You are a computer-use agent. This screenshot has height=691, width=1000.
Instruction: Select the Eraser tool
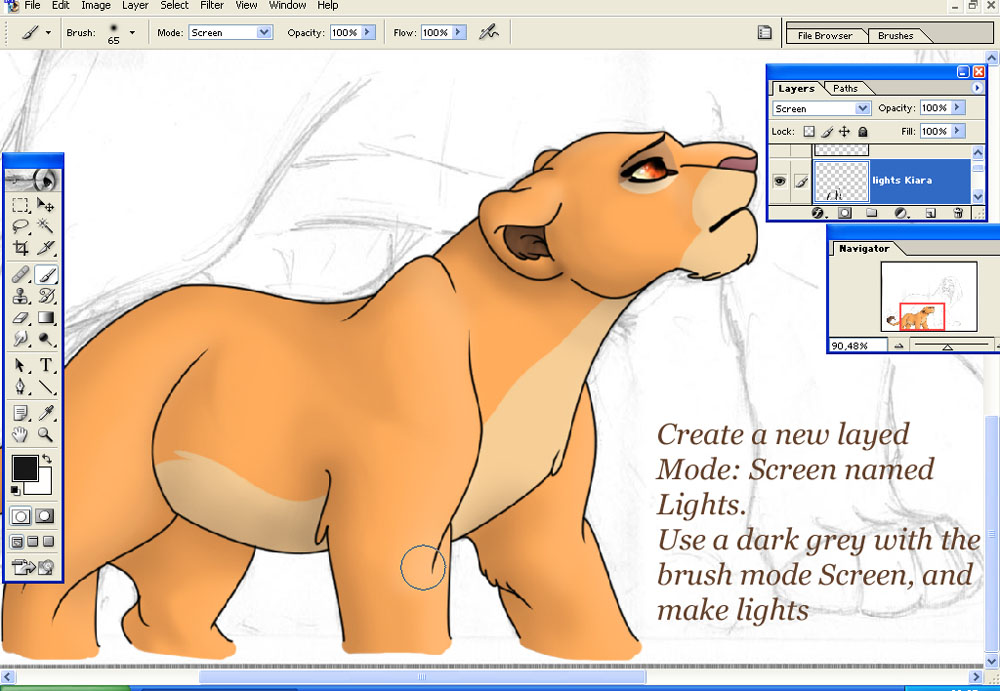pos(20,317)
